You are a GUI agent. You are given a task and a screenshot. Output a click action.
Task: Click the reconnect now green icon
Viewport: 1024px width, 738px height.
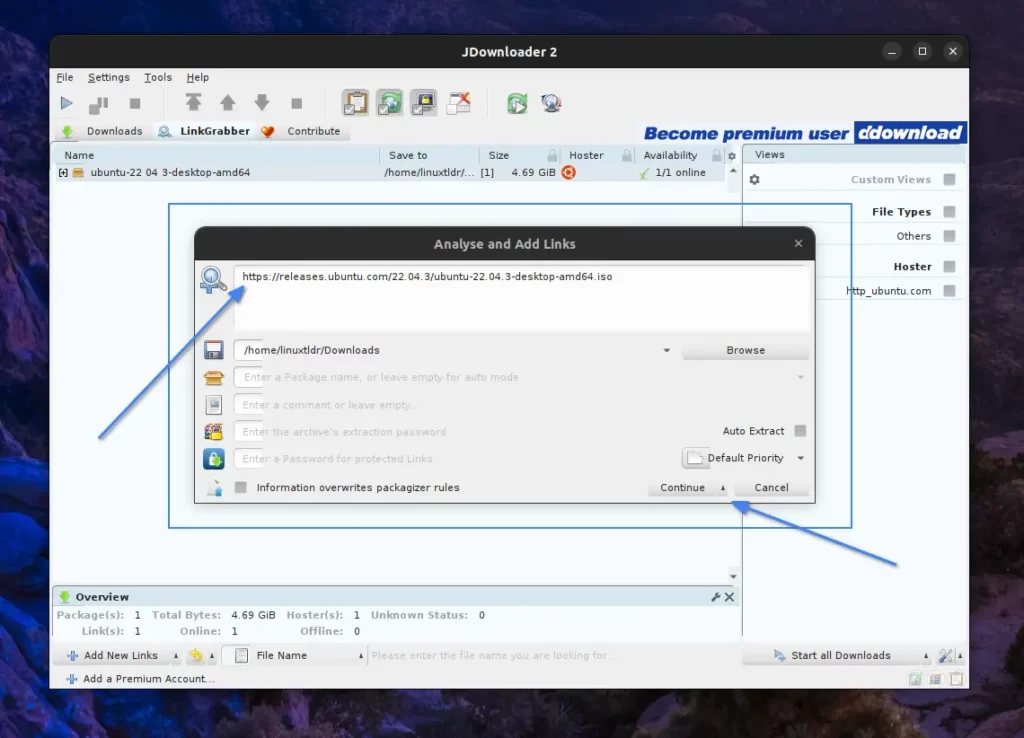517,103
